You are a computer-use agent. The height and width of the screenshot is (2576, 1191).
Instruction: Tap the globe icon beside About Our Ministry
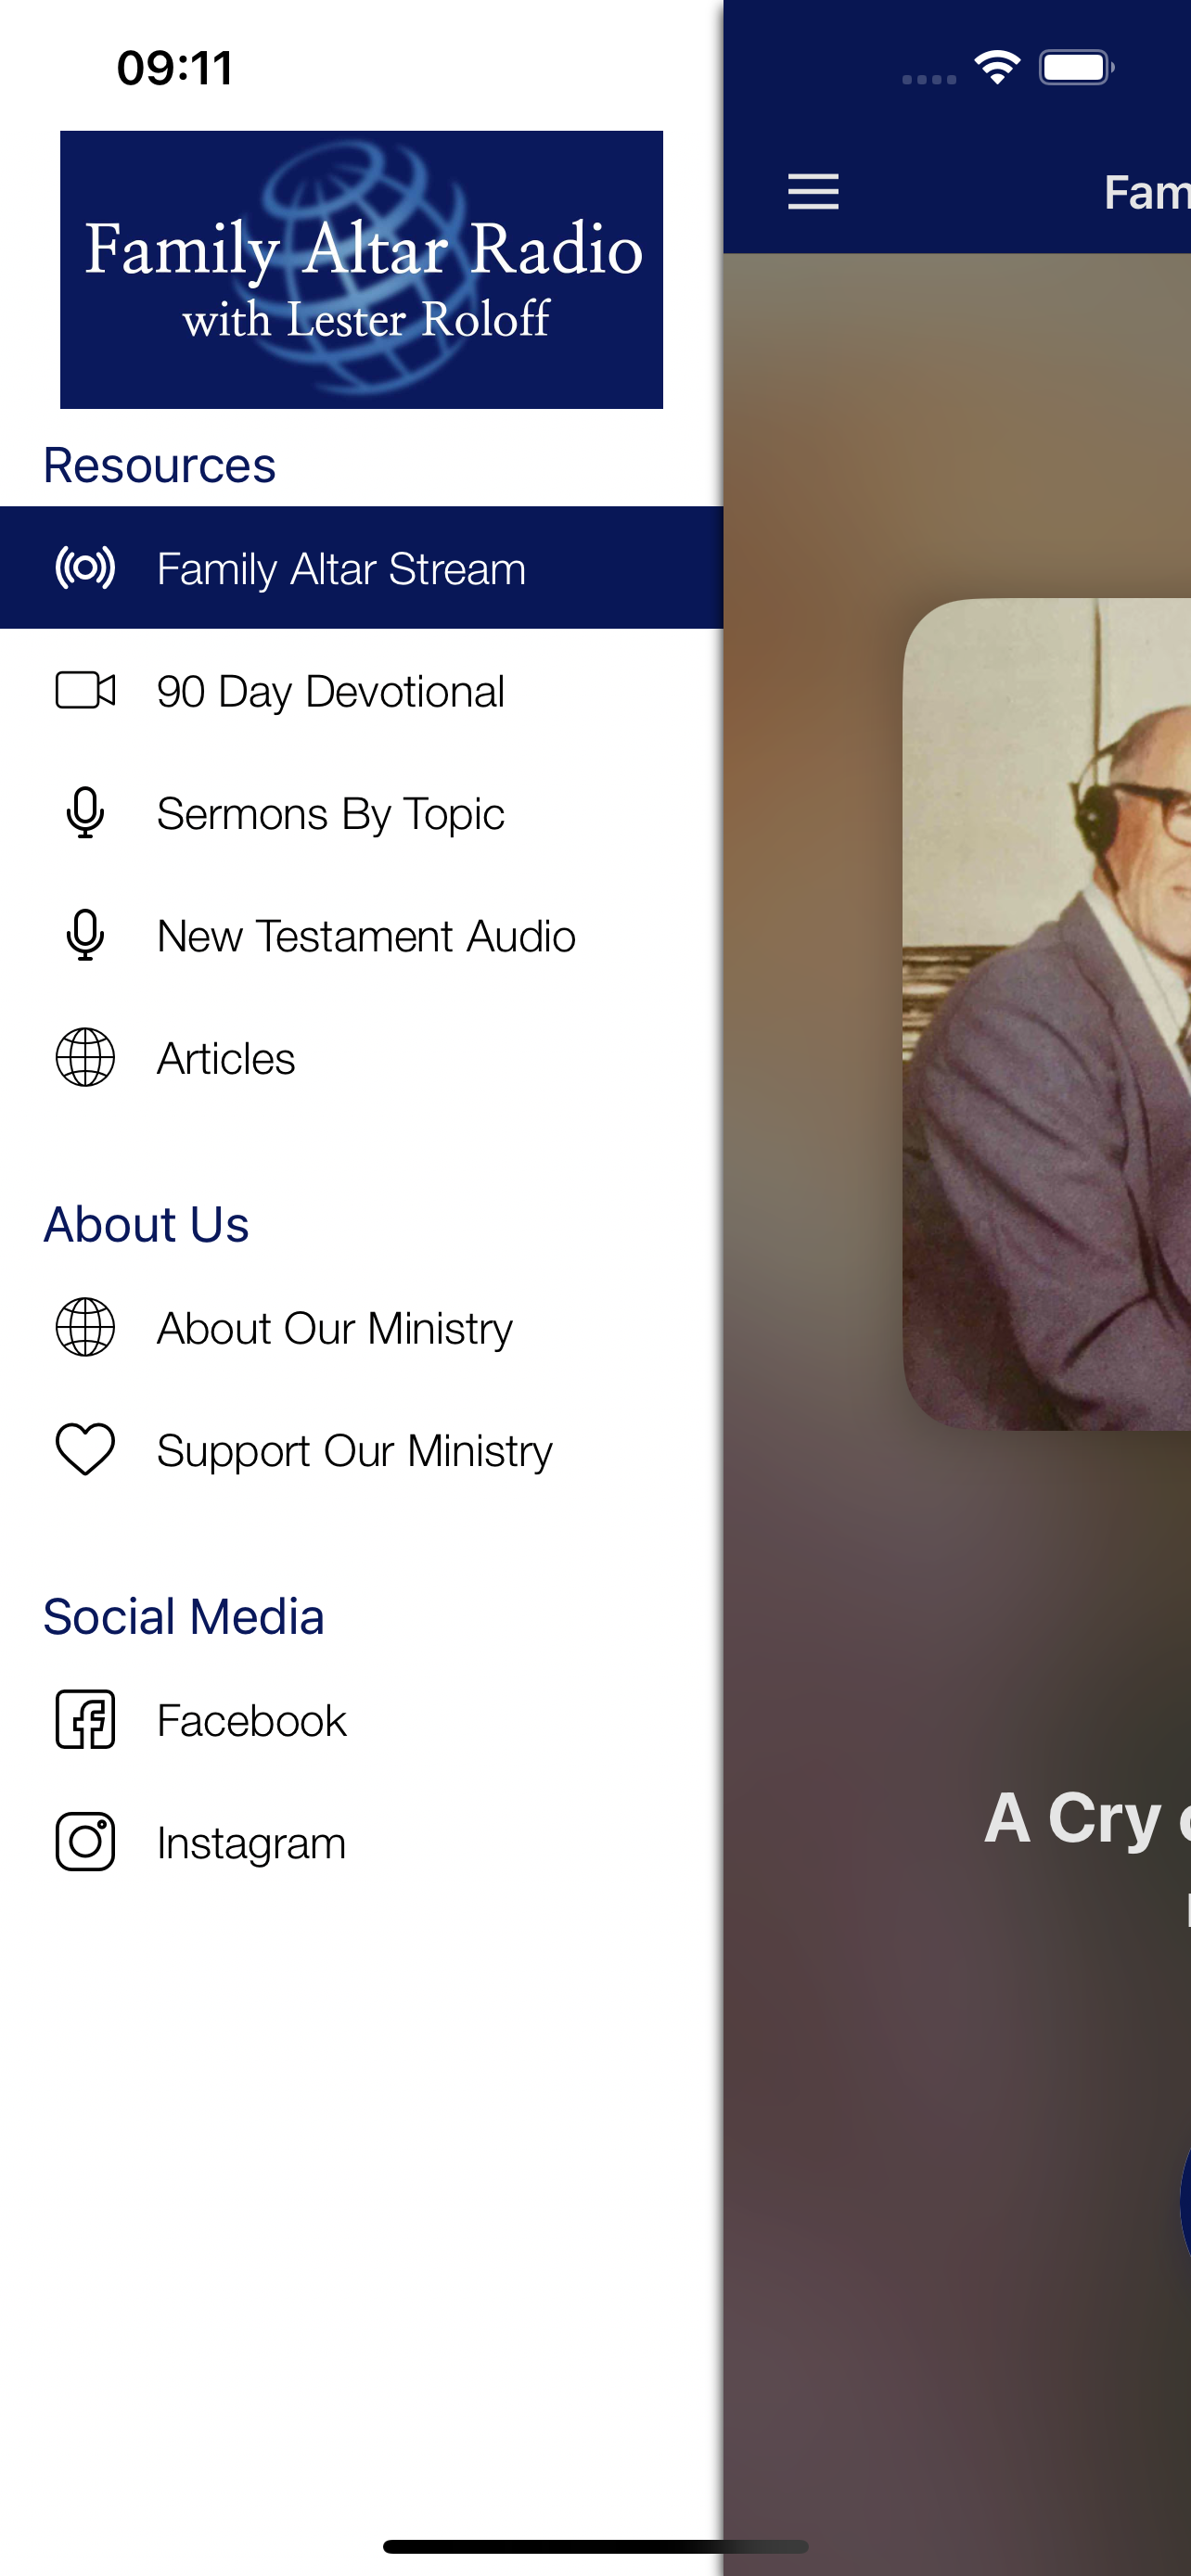click(x=85, y=1327)
